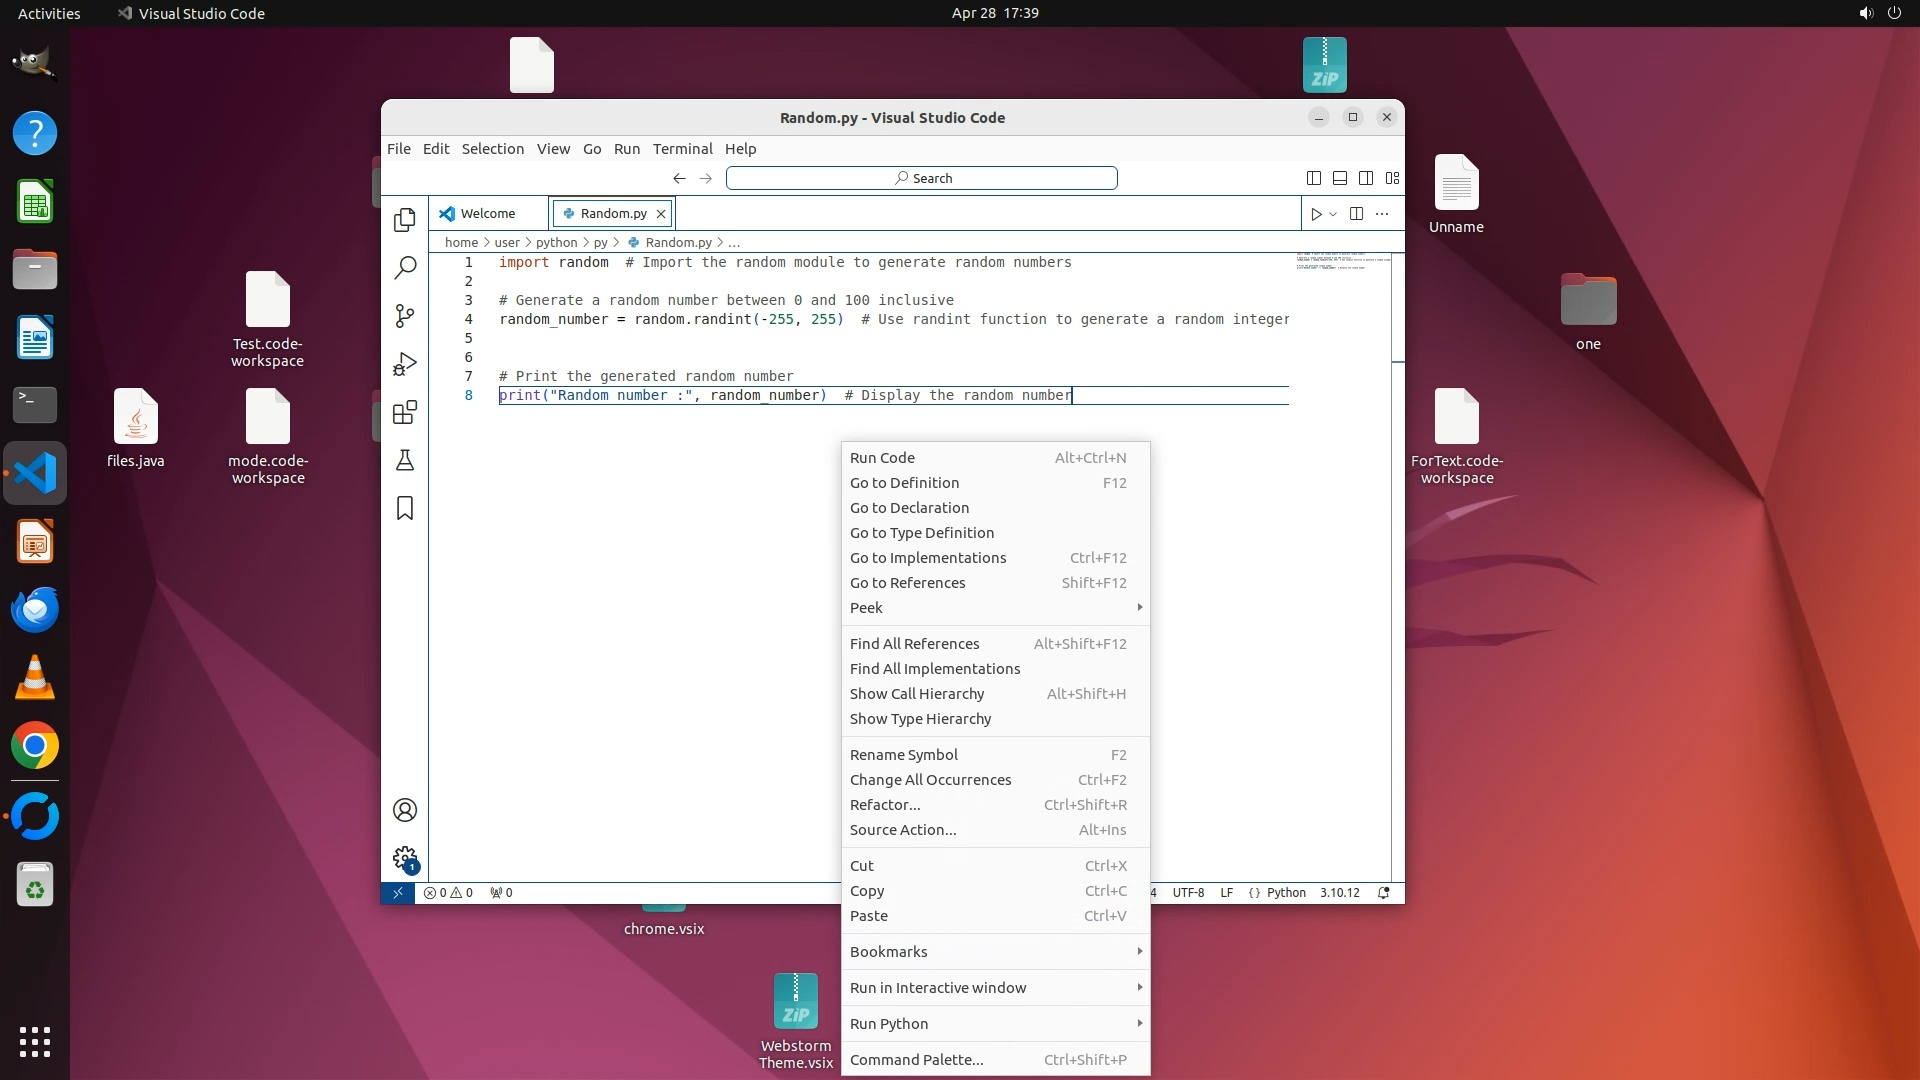Open the Extensions view
Screen dimensions: 1920x1080
pos(404,412)
